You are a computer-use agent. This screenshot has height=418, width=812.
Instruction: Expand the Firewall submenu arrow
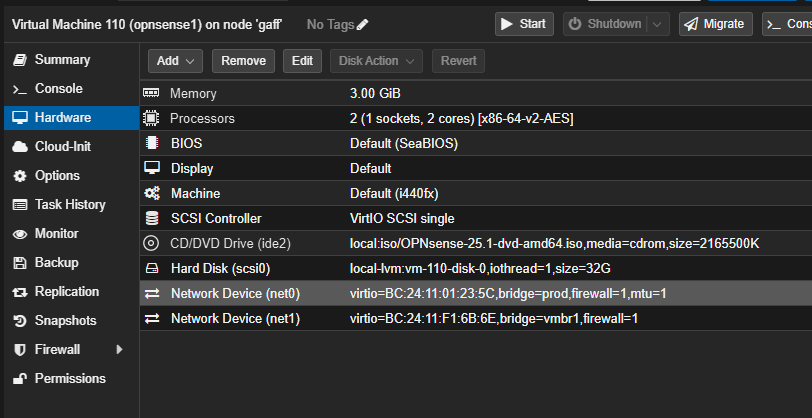click(x=120, y=349)
